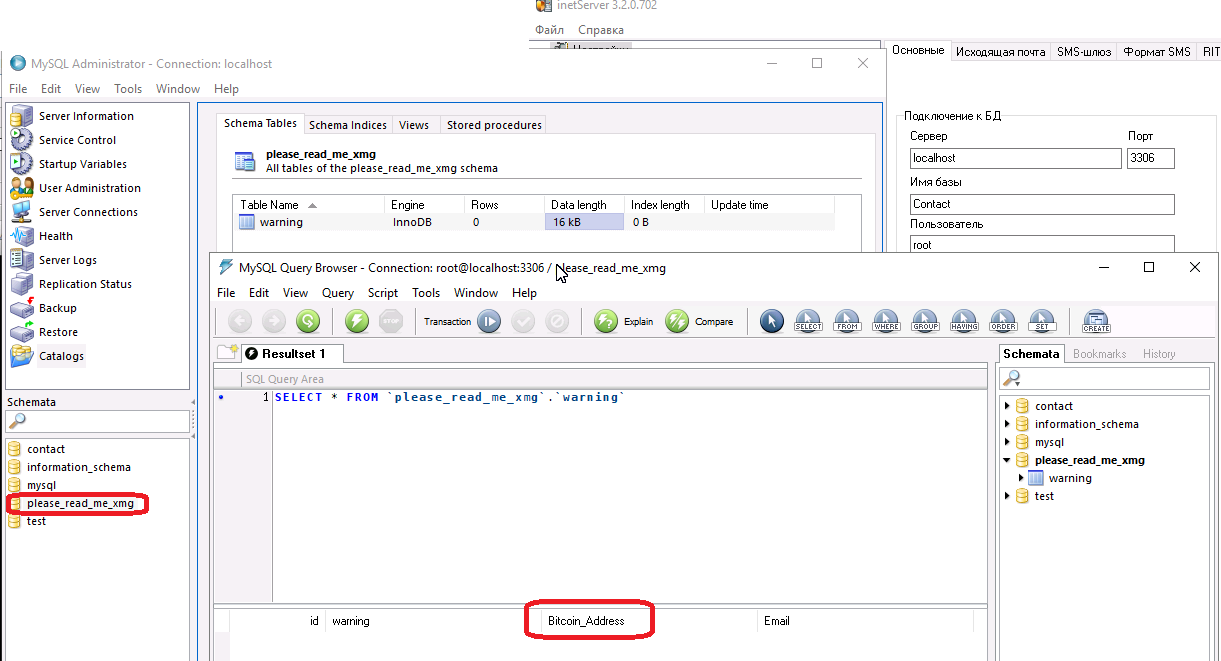Click the Forward arrow in Query Browser toolbar
The image size is (1221, 661).
[274, 321]
